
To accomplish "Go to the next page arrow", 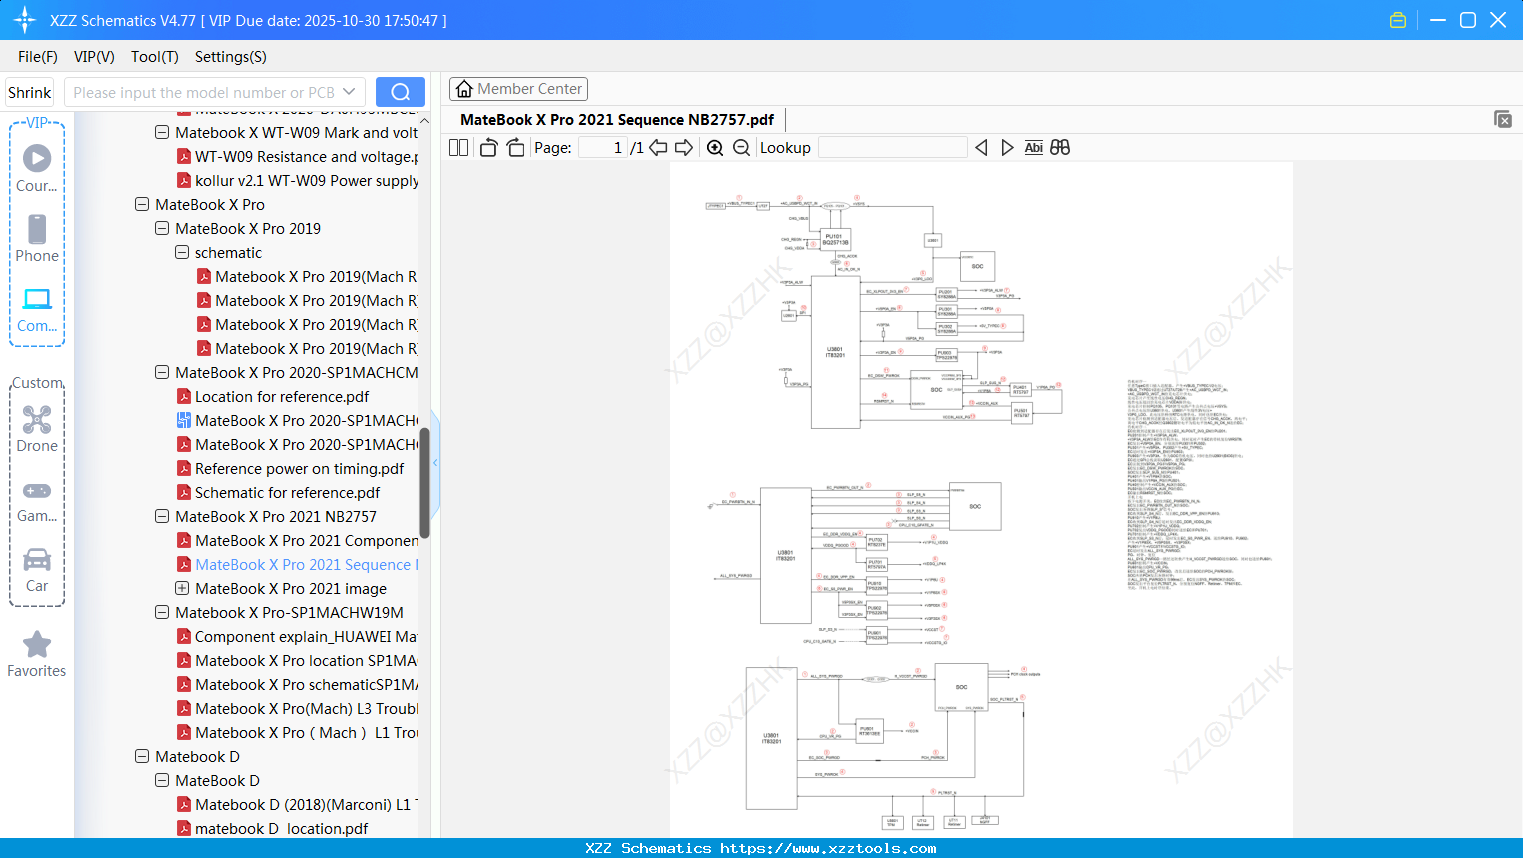I will click(684, 148).
